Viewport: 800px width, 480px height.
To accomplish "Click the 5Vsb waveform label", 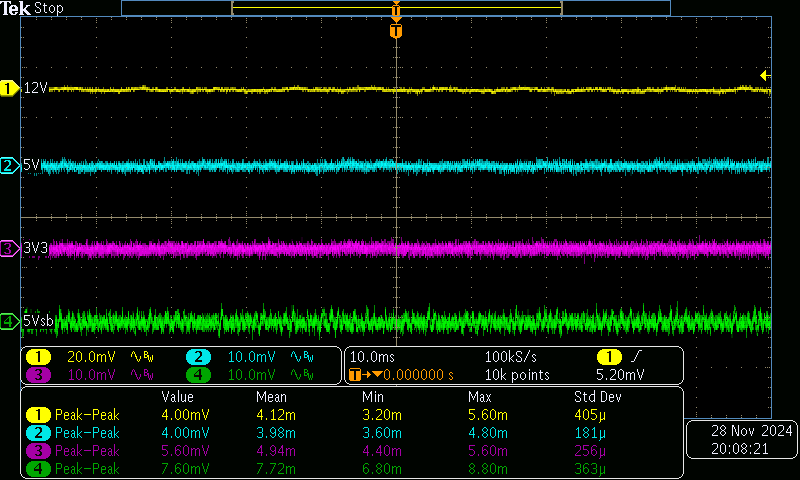I will point(38,321).
